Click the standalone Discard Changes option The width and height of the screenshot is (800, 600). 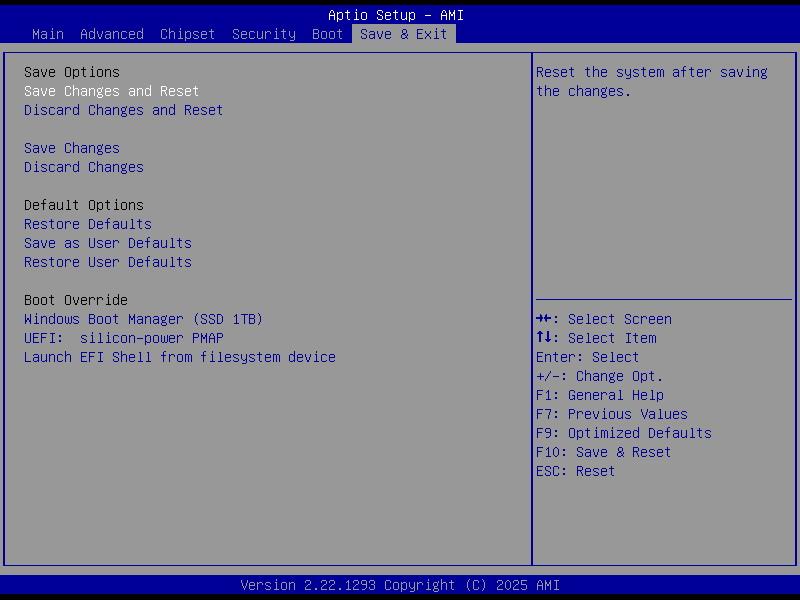[84, 167]
